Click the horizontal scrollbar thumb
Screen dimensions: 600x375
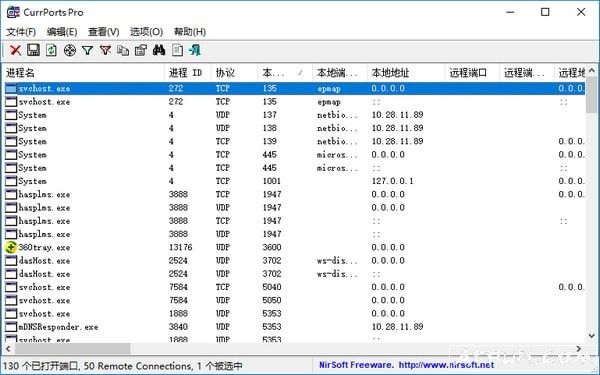(x=72, y=349)
